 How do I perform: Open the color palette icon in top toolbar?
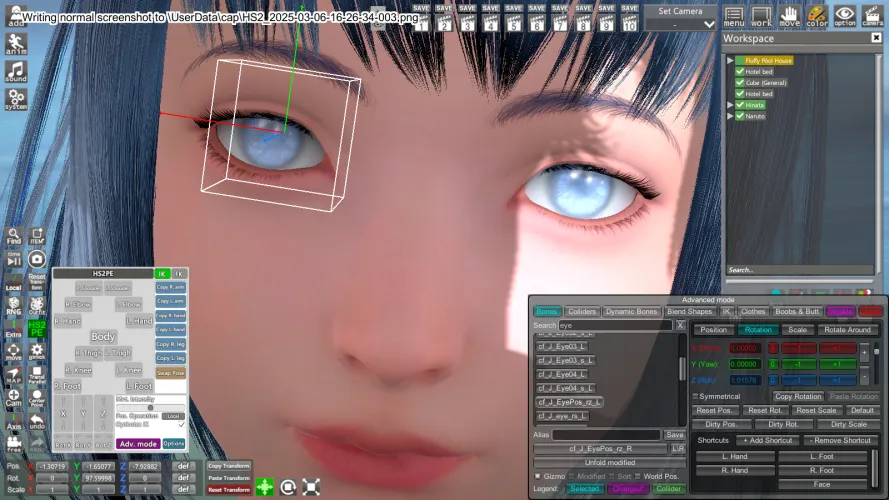pyautogui.click(x=817, y=15)
